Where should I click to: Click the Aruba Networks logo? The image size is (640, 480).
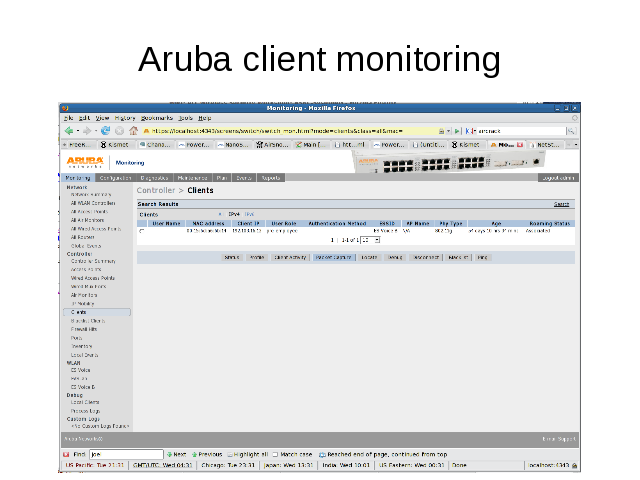click(85, 161)
